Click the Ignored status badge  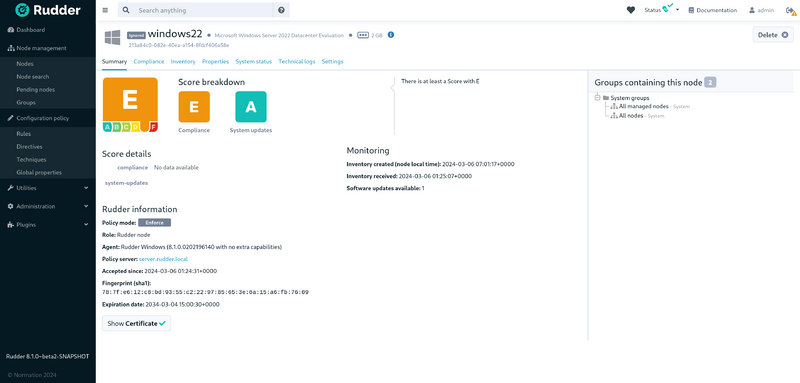[x=136, y=35]
